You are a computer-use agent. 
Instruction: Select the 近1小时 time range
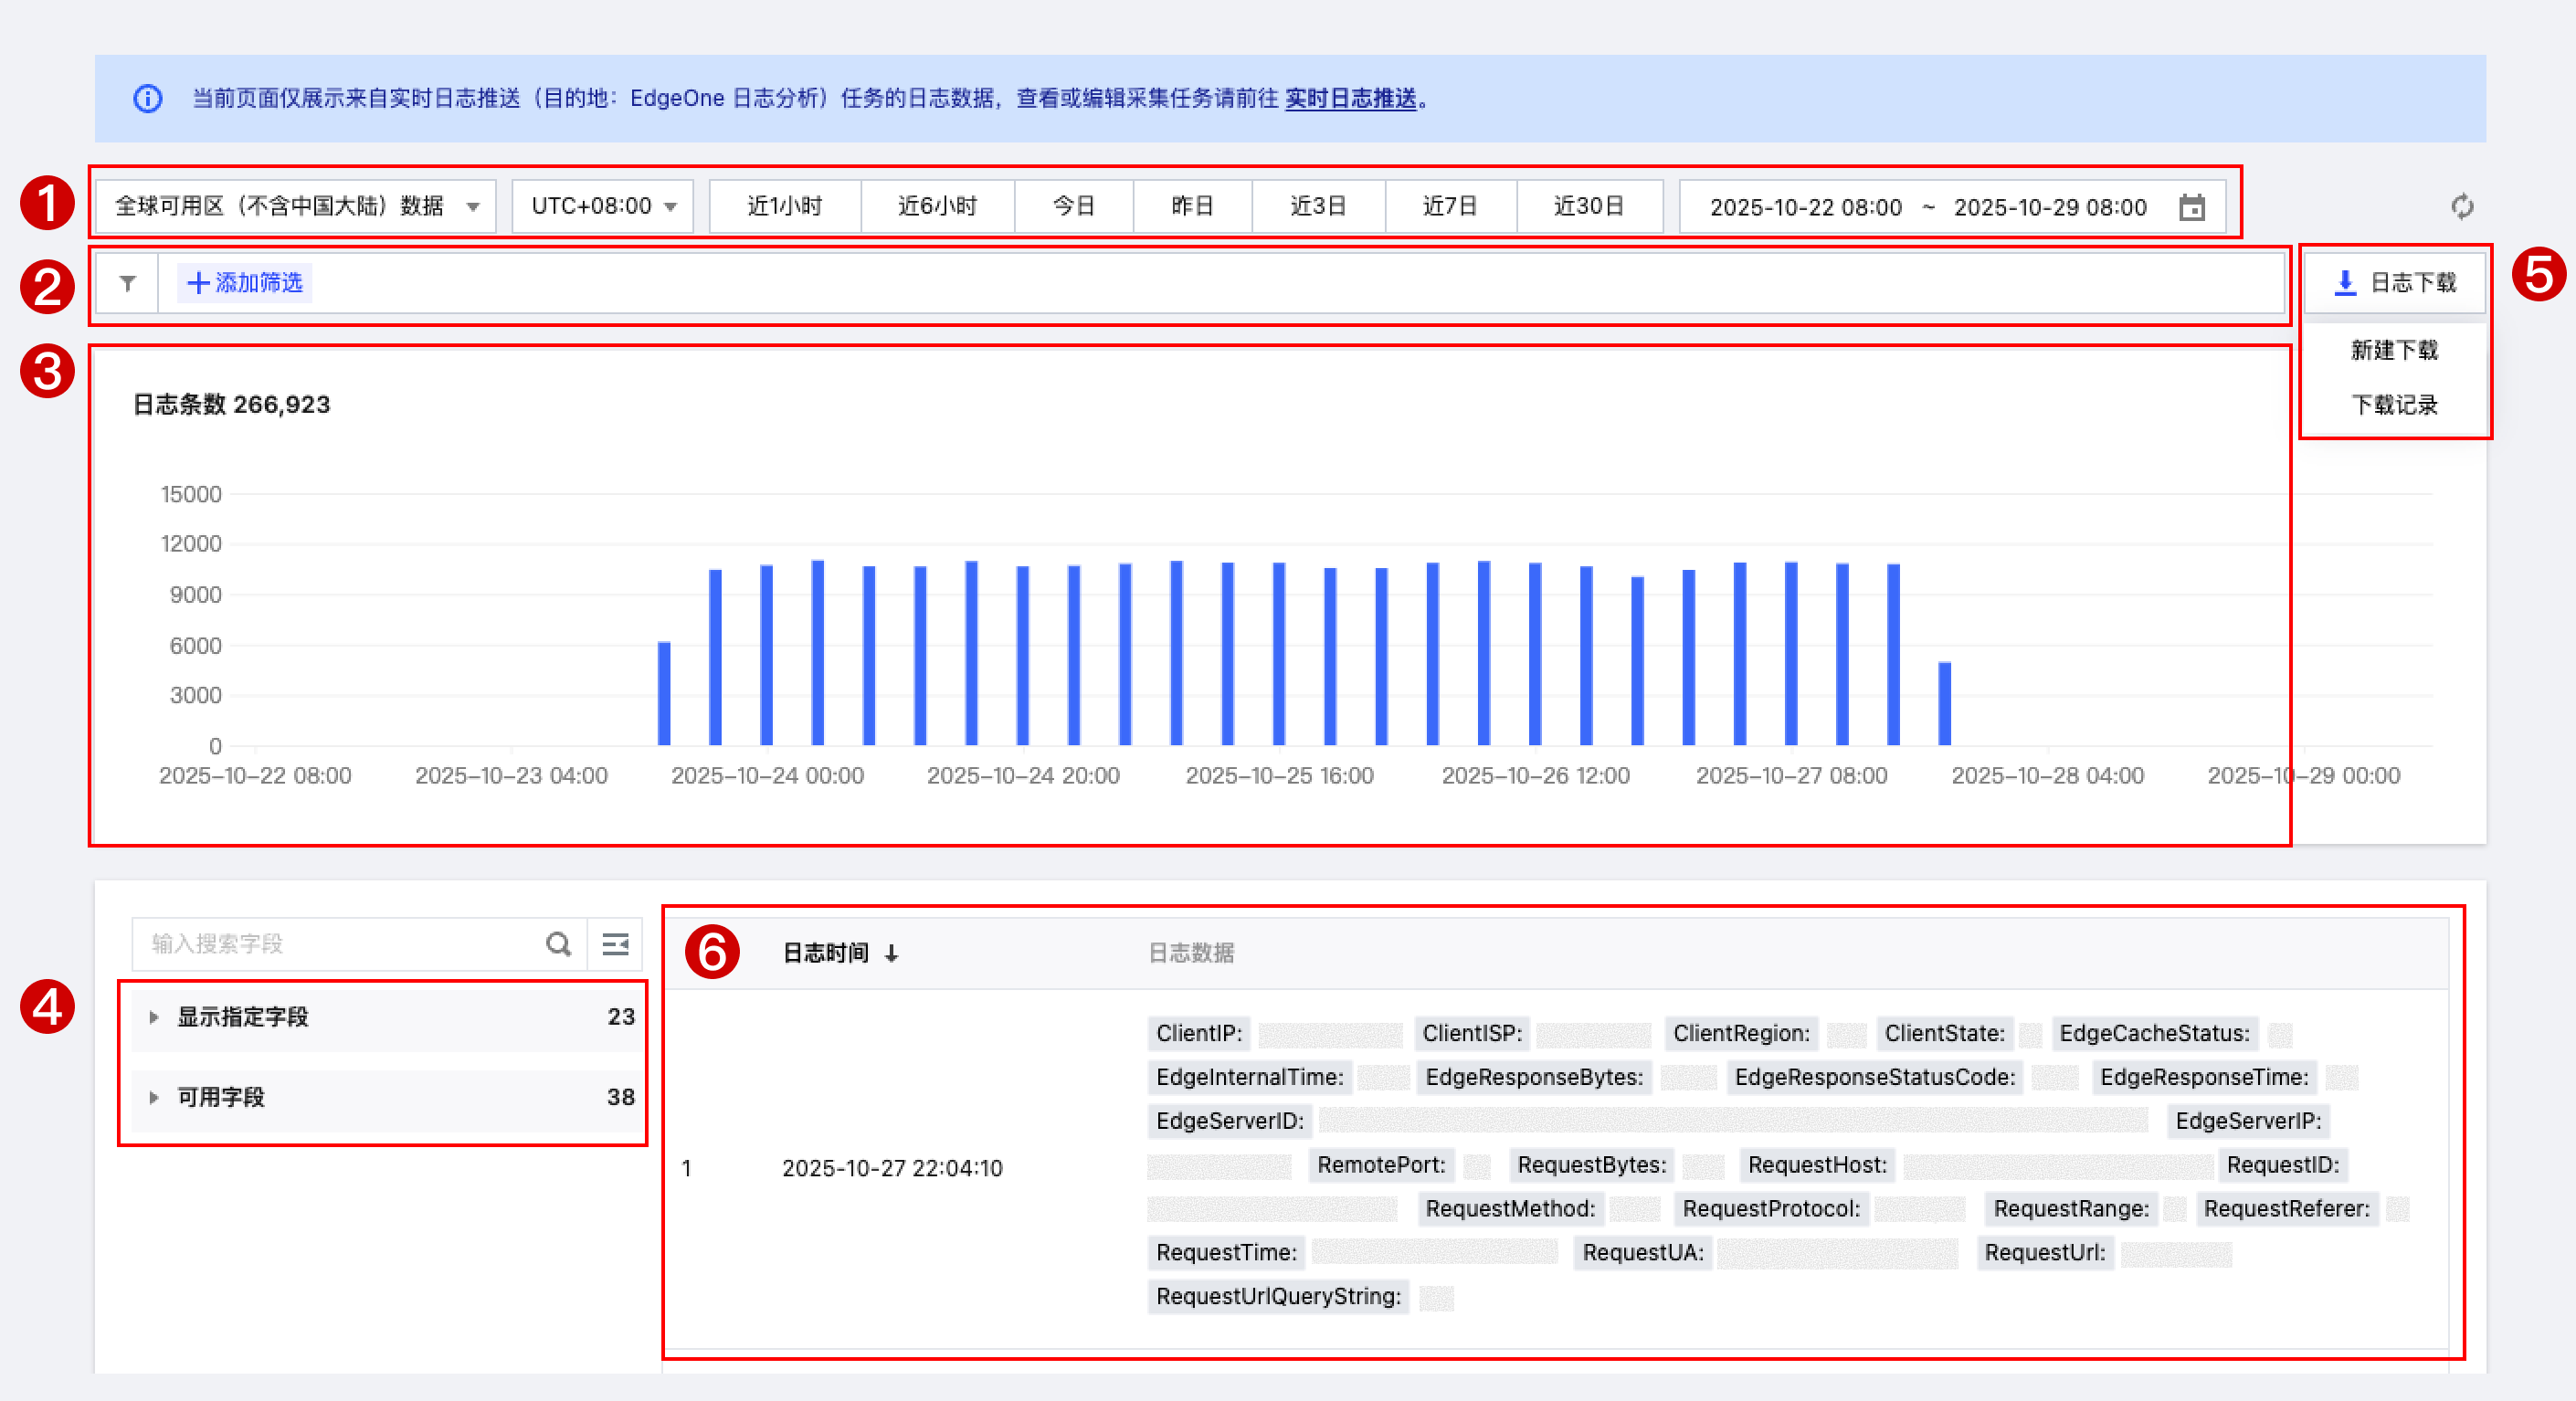(784, 206)
